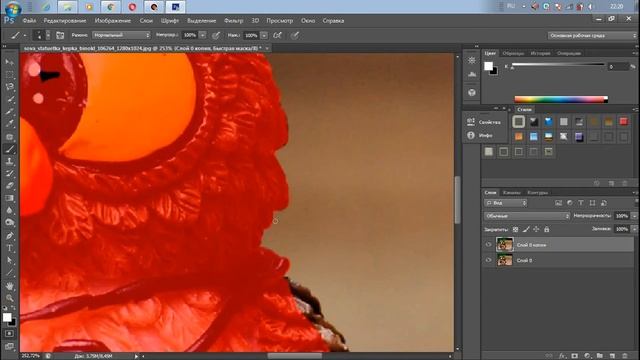
Task: Click the color spectrum ramp
Action: tap(561, 99)
